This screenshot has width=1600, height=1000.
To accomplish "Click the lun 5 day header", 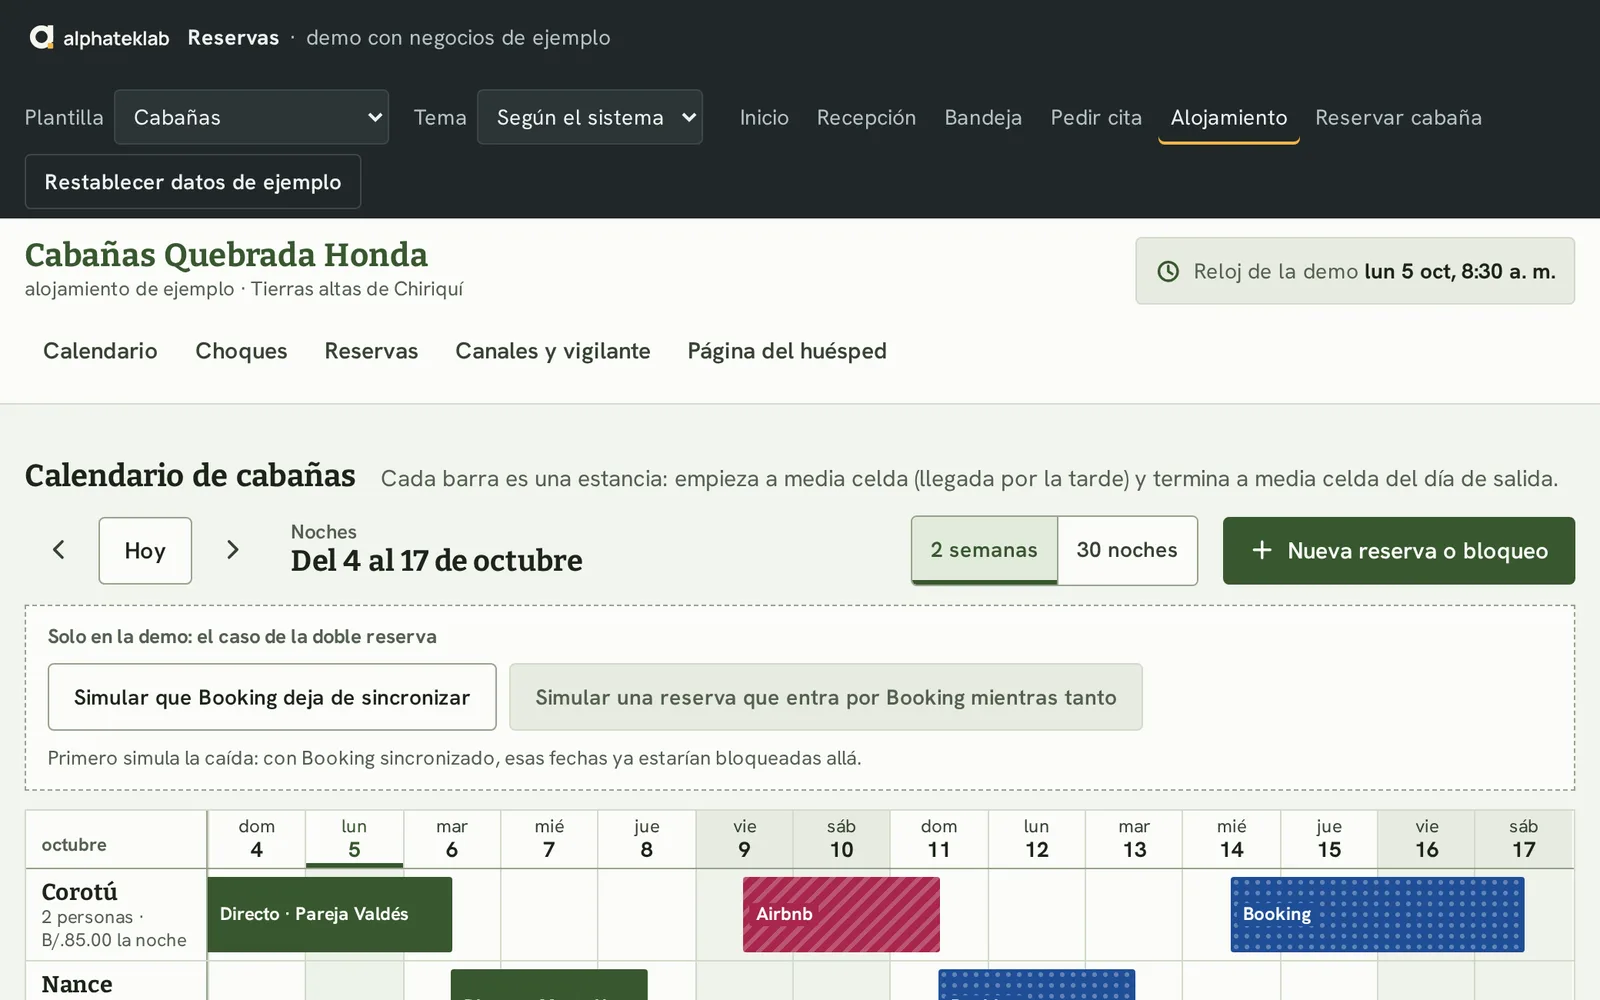I will coord(354,839).
